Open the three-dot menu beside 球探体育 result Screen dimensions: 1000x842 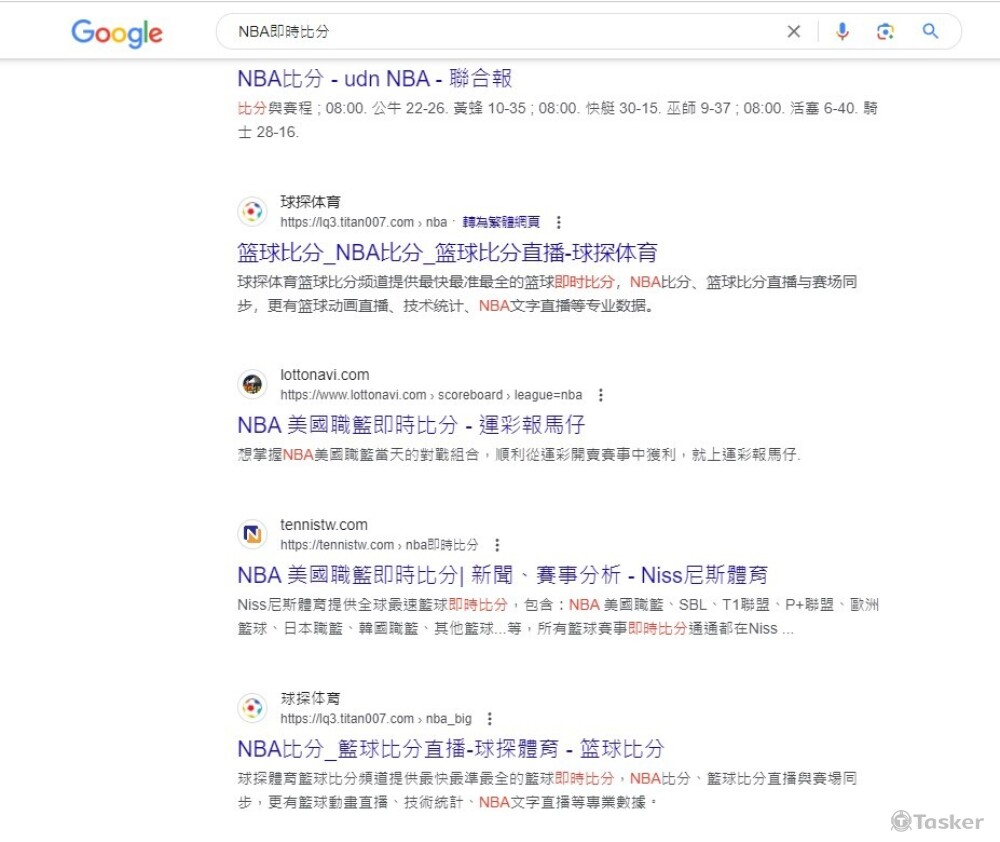tap(558, 222)
